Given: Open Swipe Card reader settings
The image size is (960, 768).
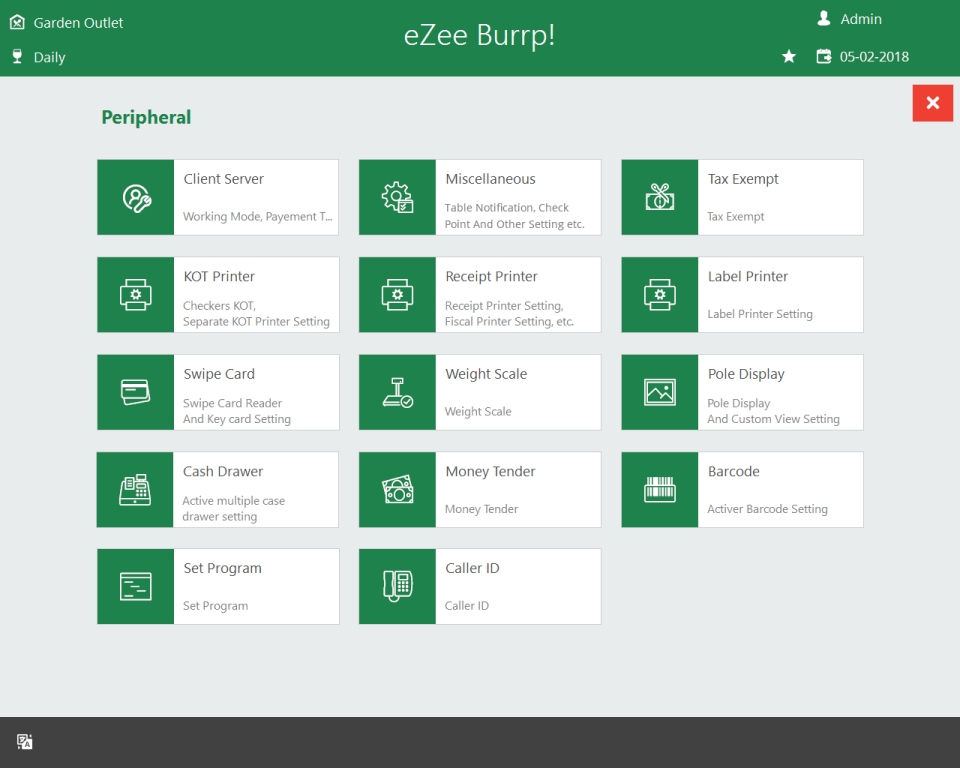Looking at the screenshot, I should (x=217, y=391).
